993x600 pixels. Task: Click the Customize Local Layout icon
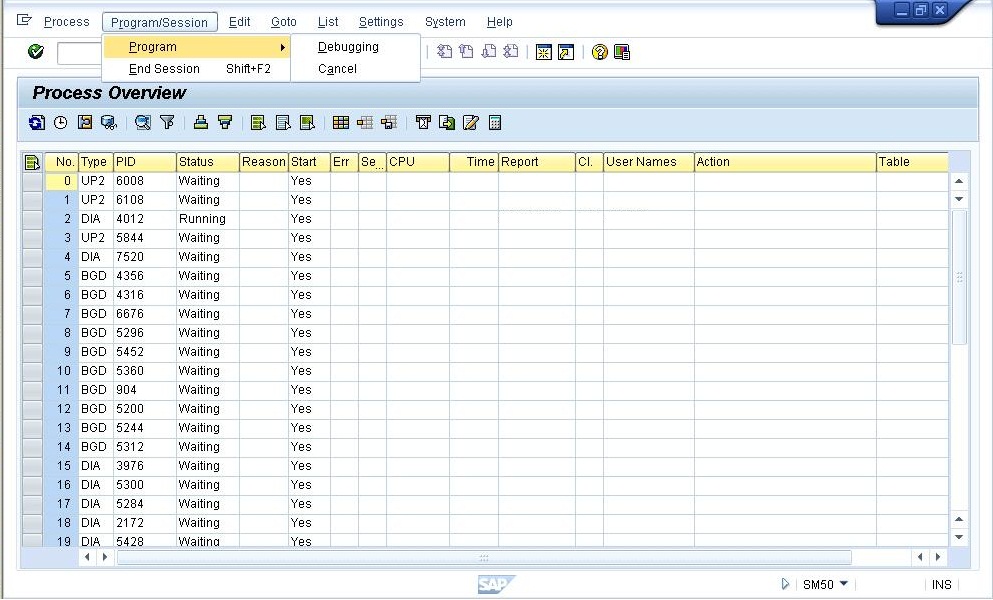click(x=620, y=53)
